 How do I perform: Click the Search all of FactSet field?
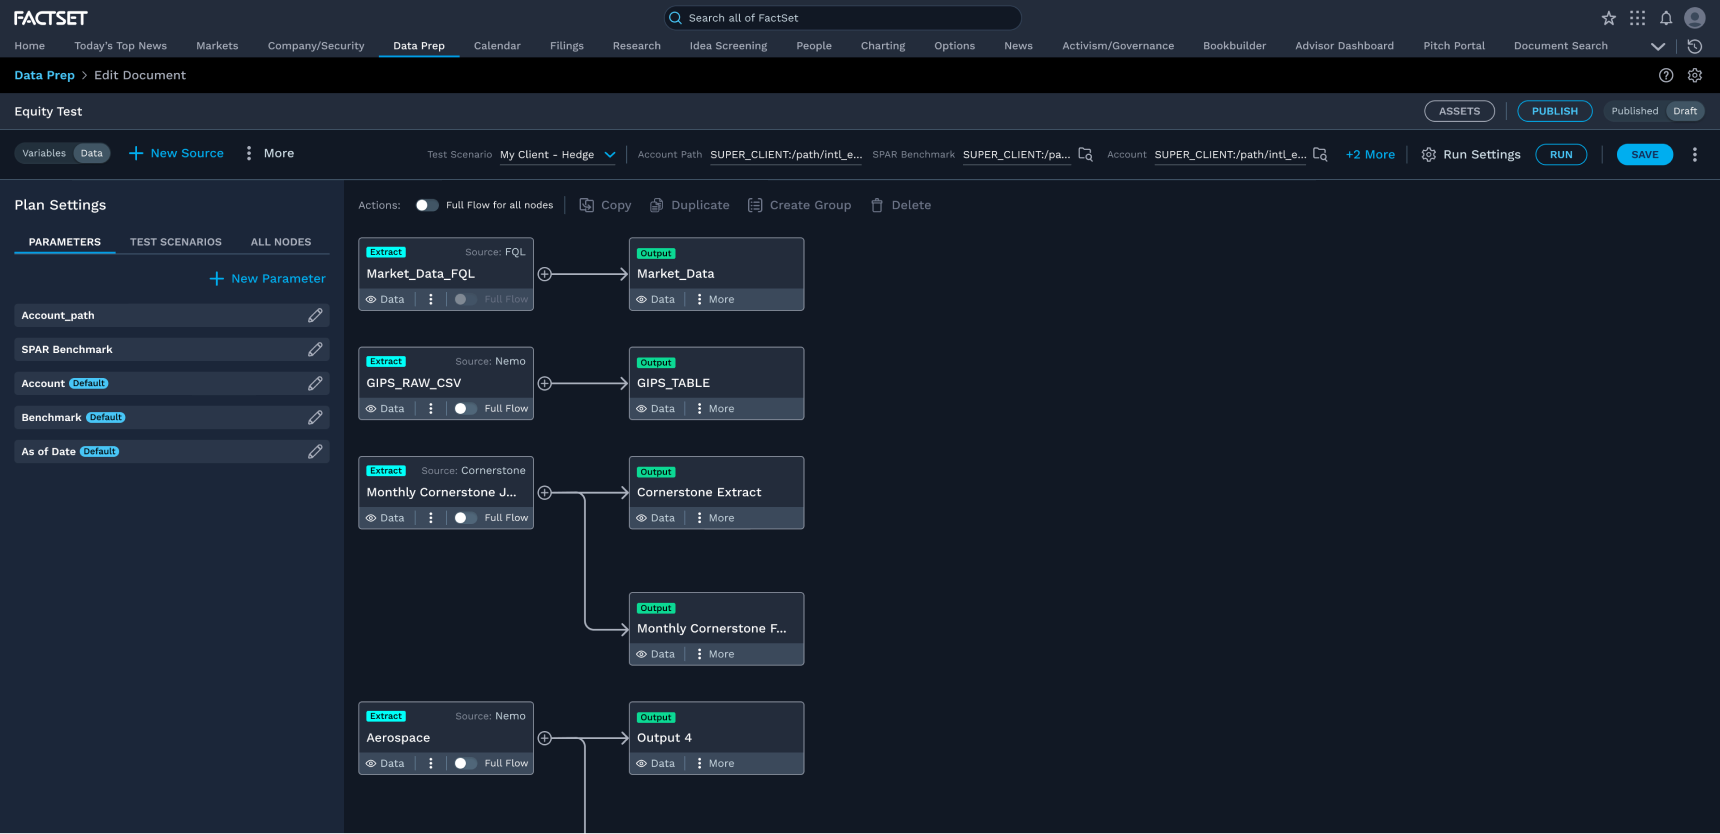(x=843, y=18)
